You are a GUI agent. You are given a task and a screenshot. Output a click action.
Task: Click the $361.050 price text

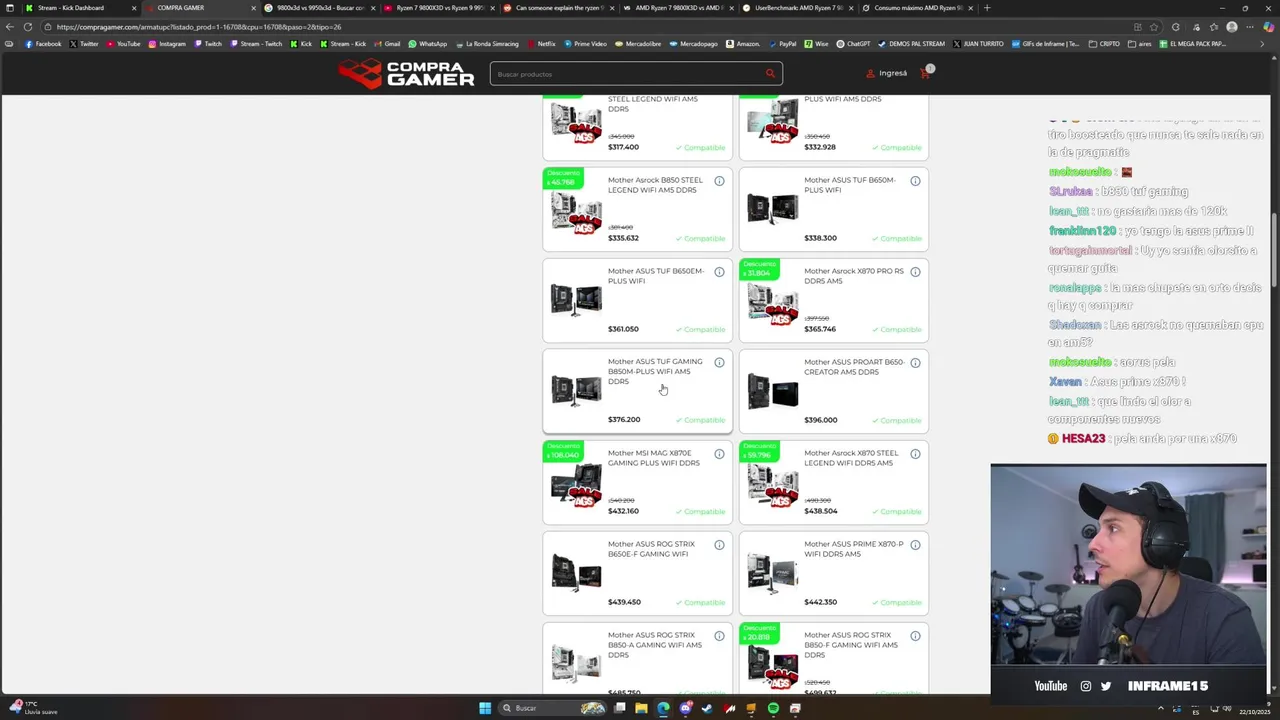(x=623, y=329)
